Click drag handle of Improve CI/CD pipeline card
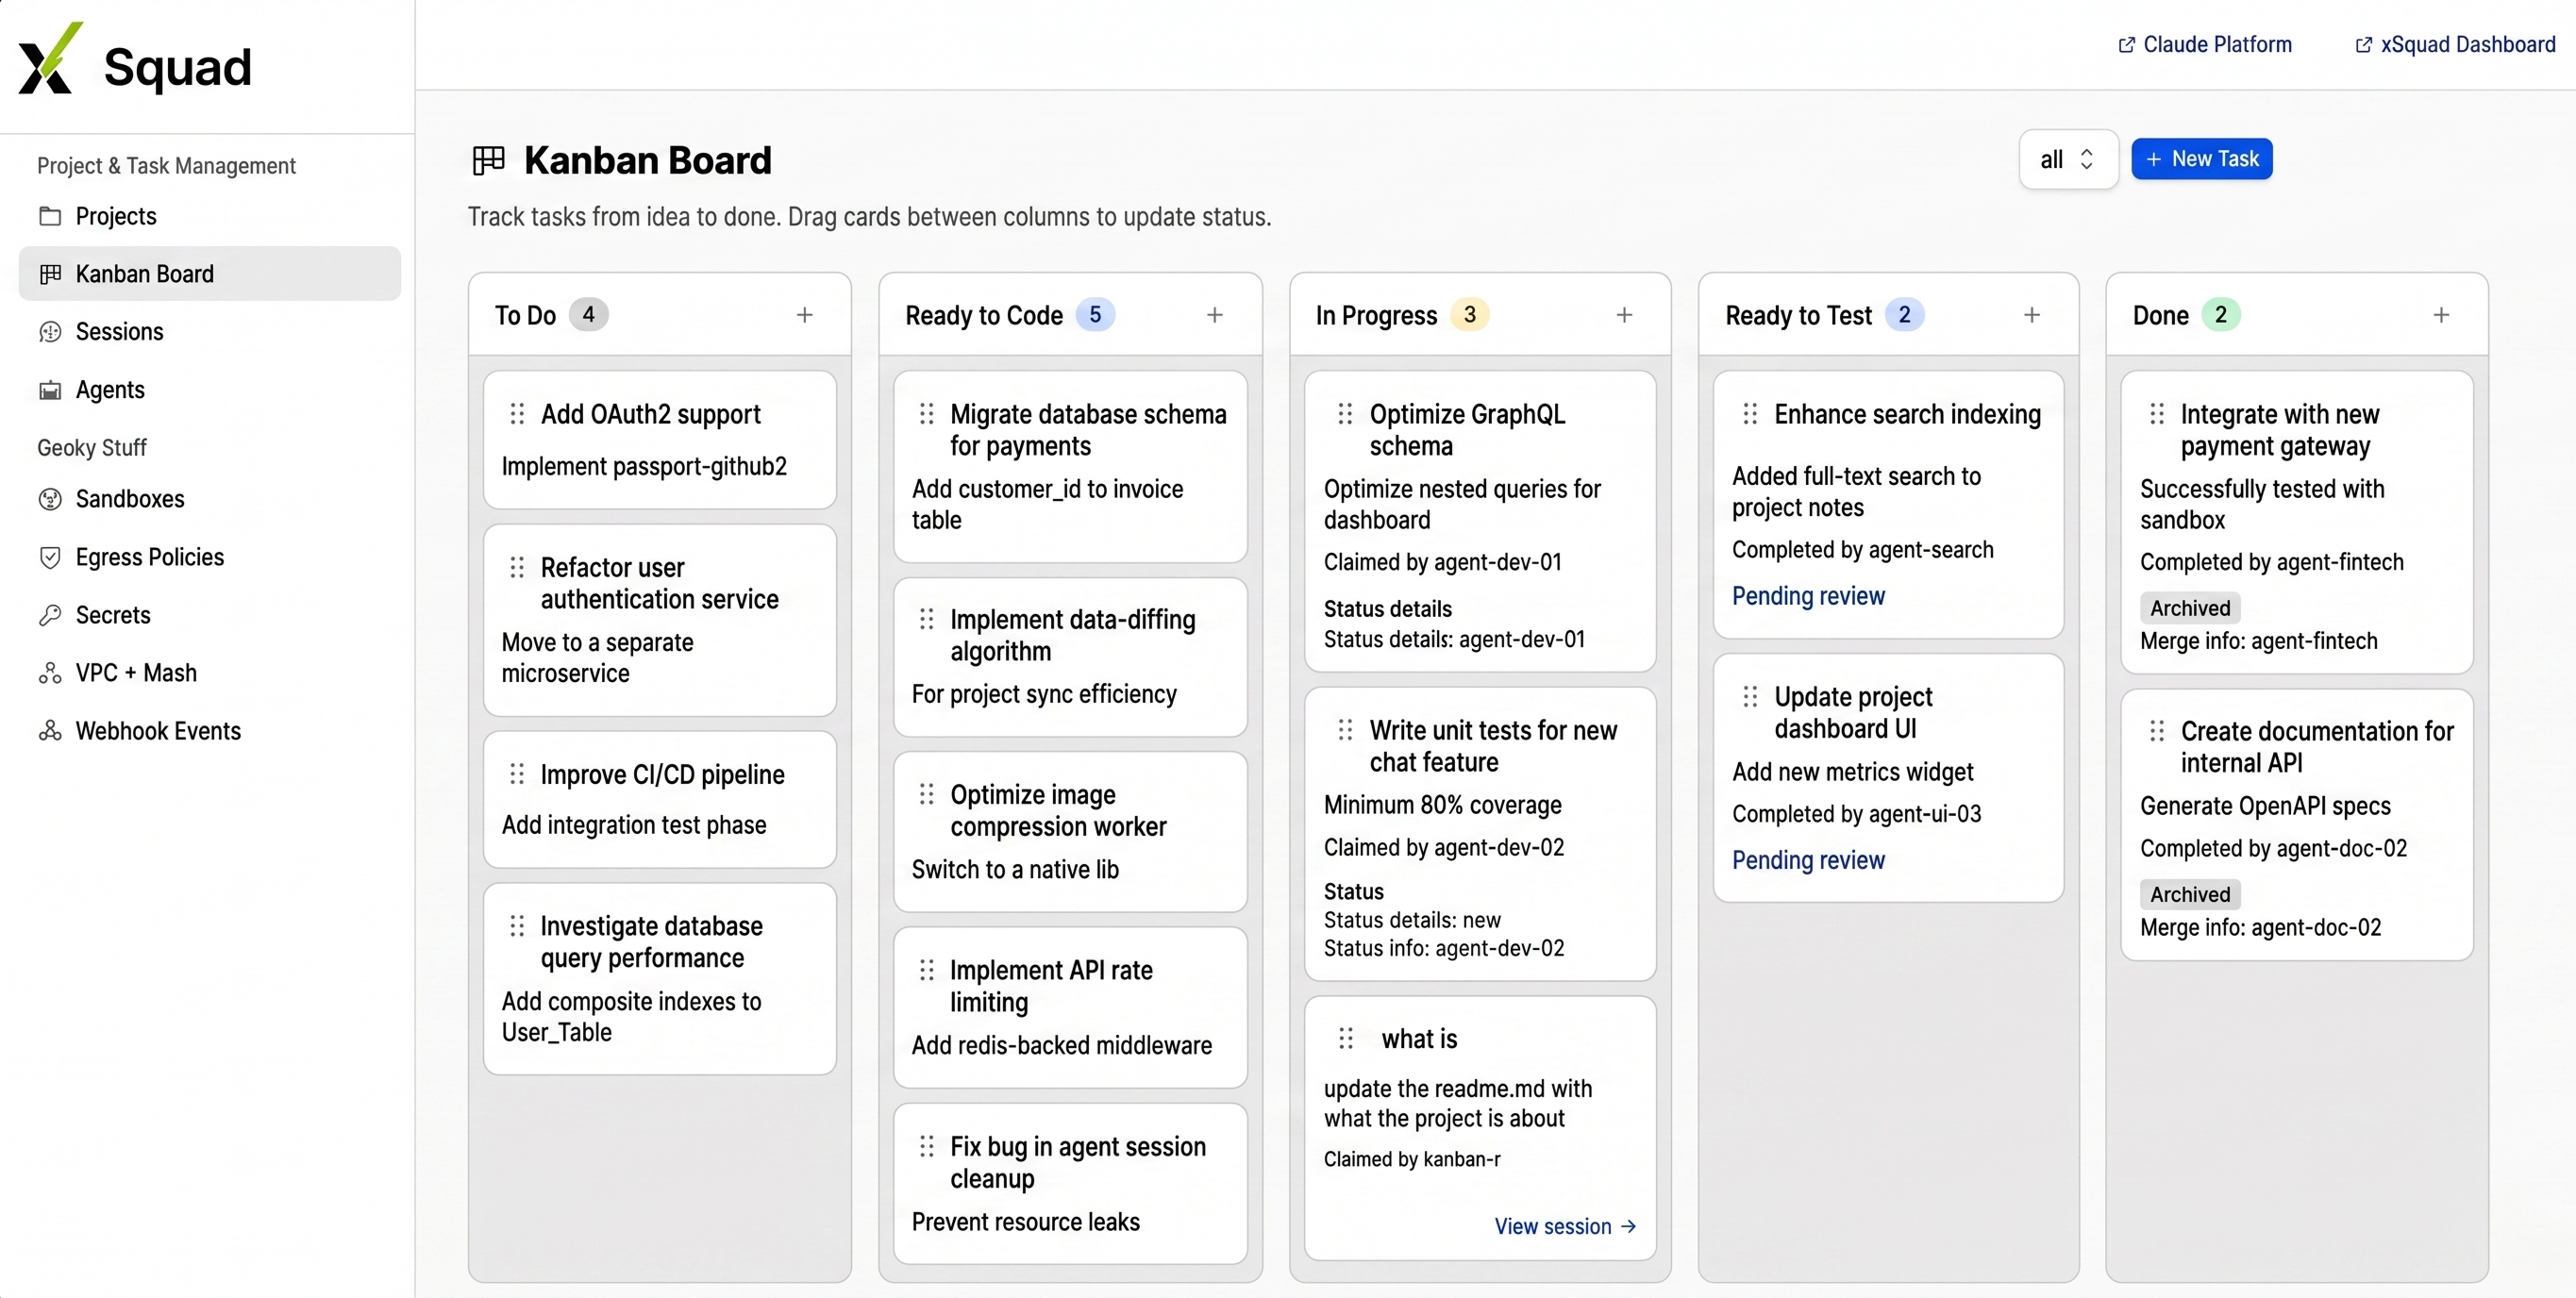This screenshot has width=2576, height=1298. point(517,774)
